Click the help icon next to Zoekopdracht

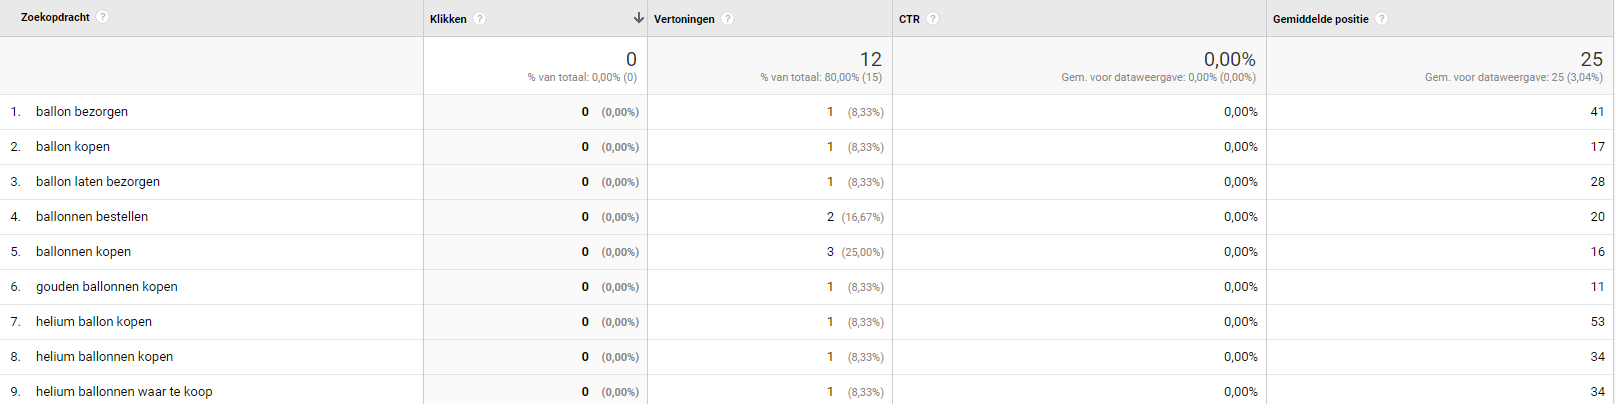tap(102, 17)
